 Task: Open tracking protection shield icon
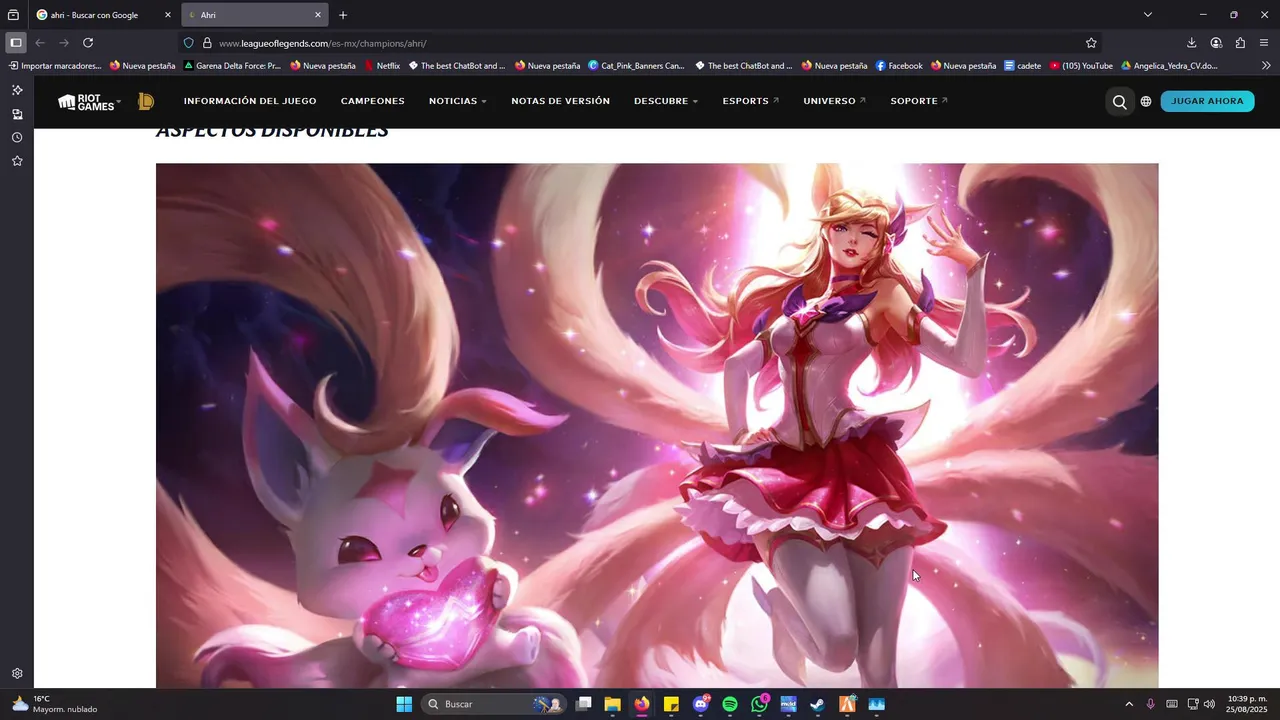point(188,43)
